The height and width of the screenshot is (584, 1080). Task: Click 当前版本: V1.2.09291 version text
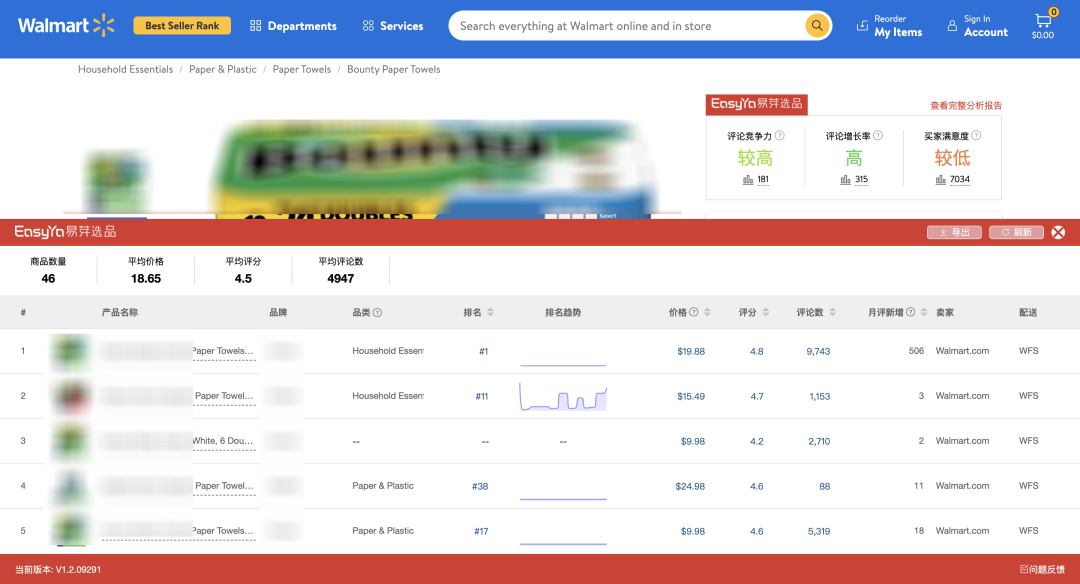tap(58, 570)
